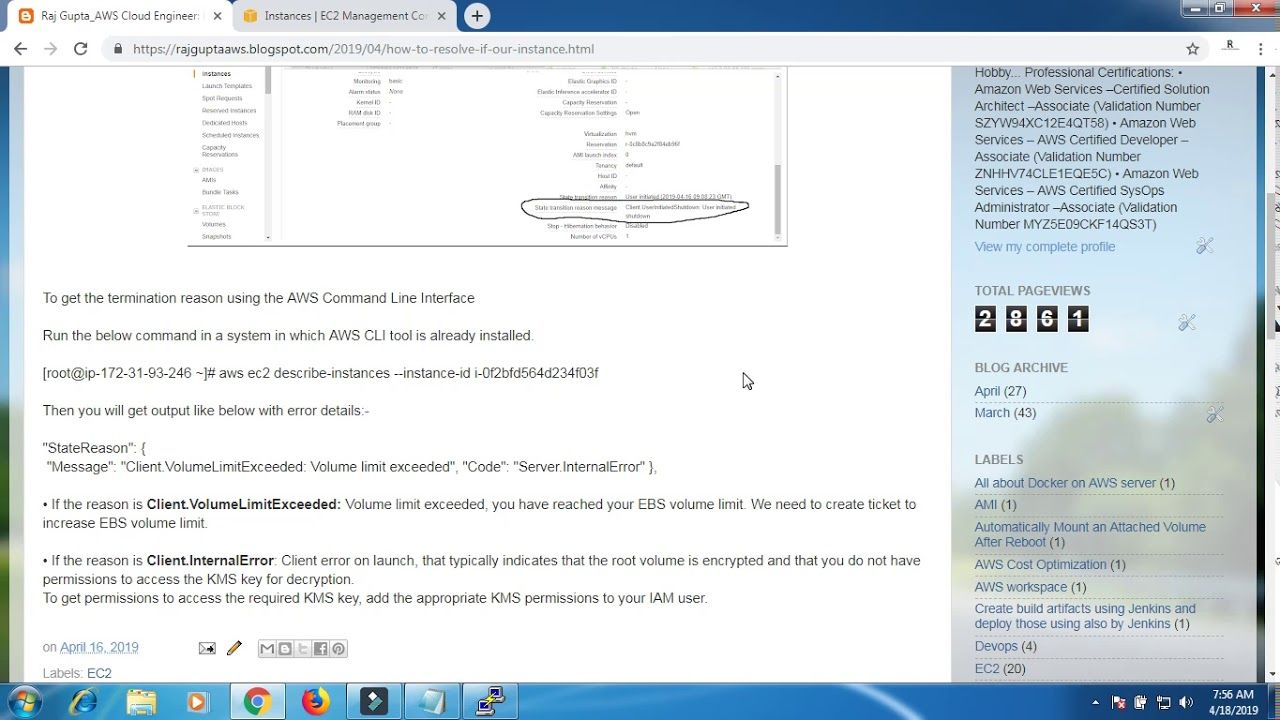Click the Chrome taskbar icon
1280x720 pixels.
(x=257, y=702)
